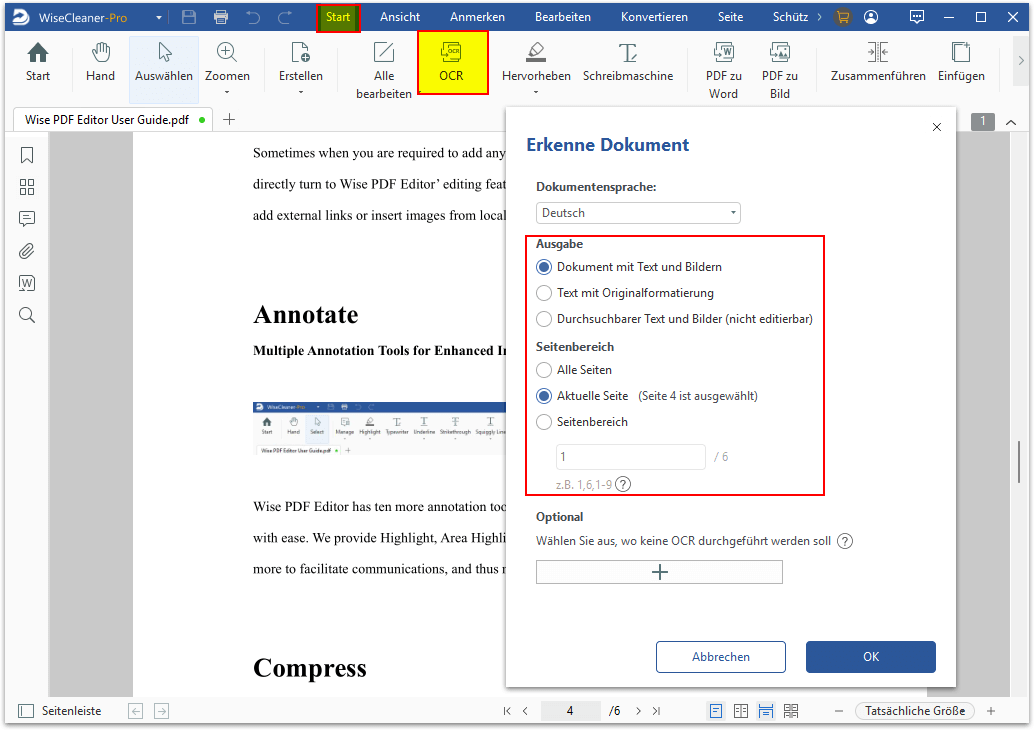Enable continuous scrolling view
1034x730 pixels.
766,711
